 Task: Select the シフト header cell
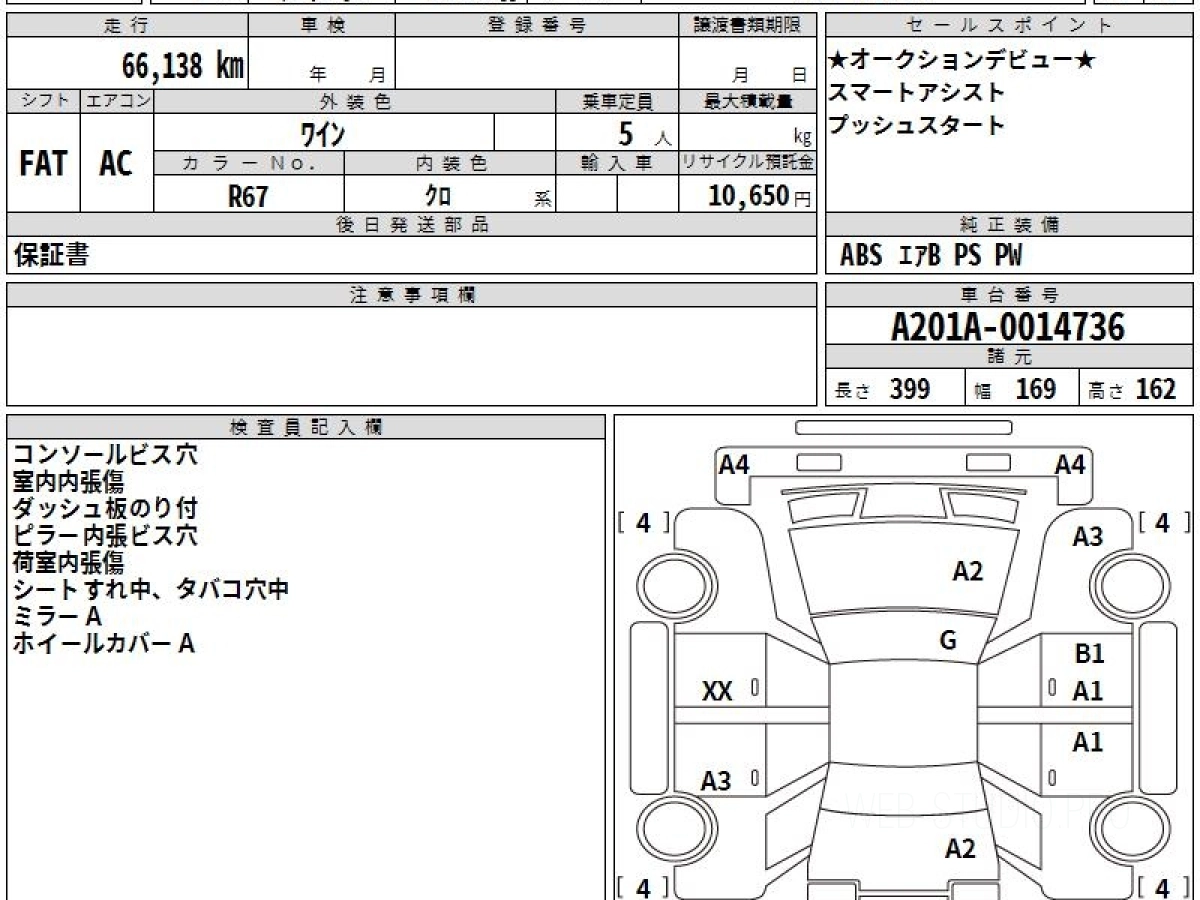click(44, 101)
